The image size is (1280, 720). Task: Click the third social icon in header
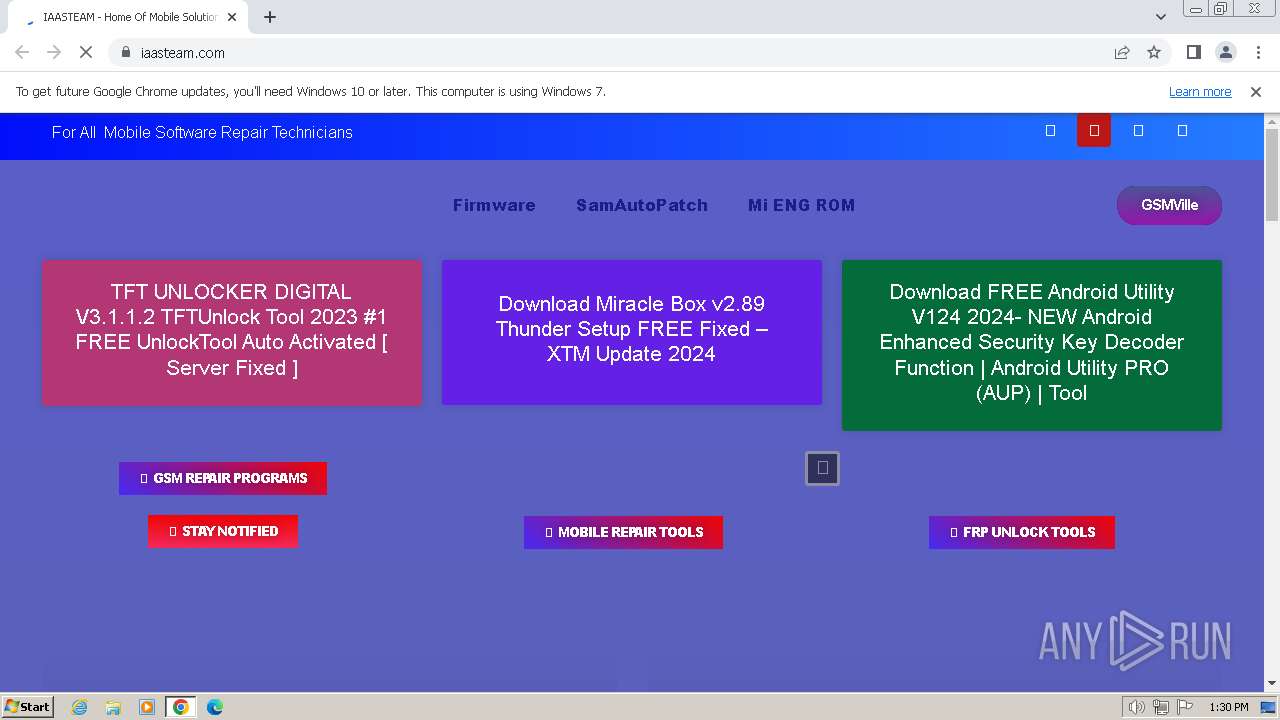pos(1138,130)
